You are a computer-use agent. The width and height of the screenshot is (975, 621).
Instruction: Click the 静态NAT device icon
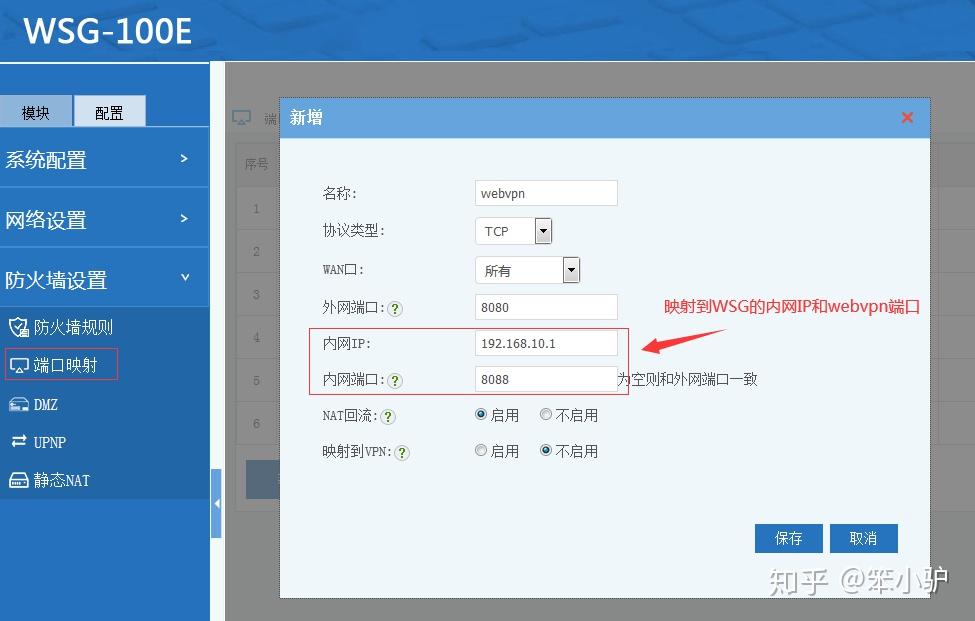point(16,480)
